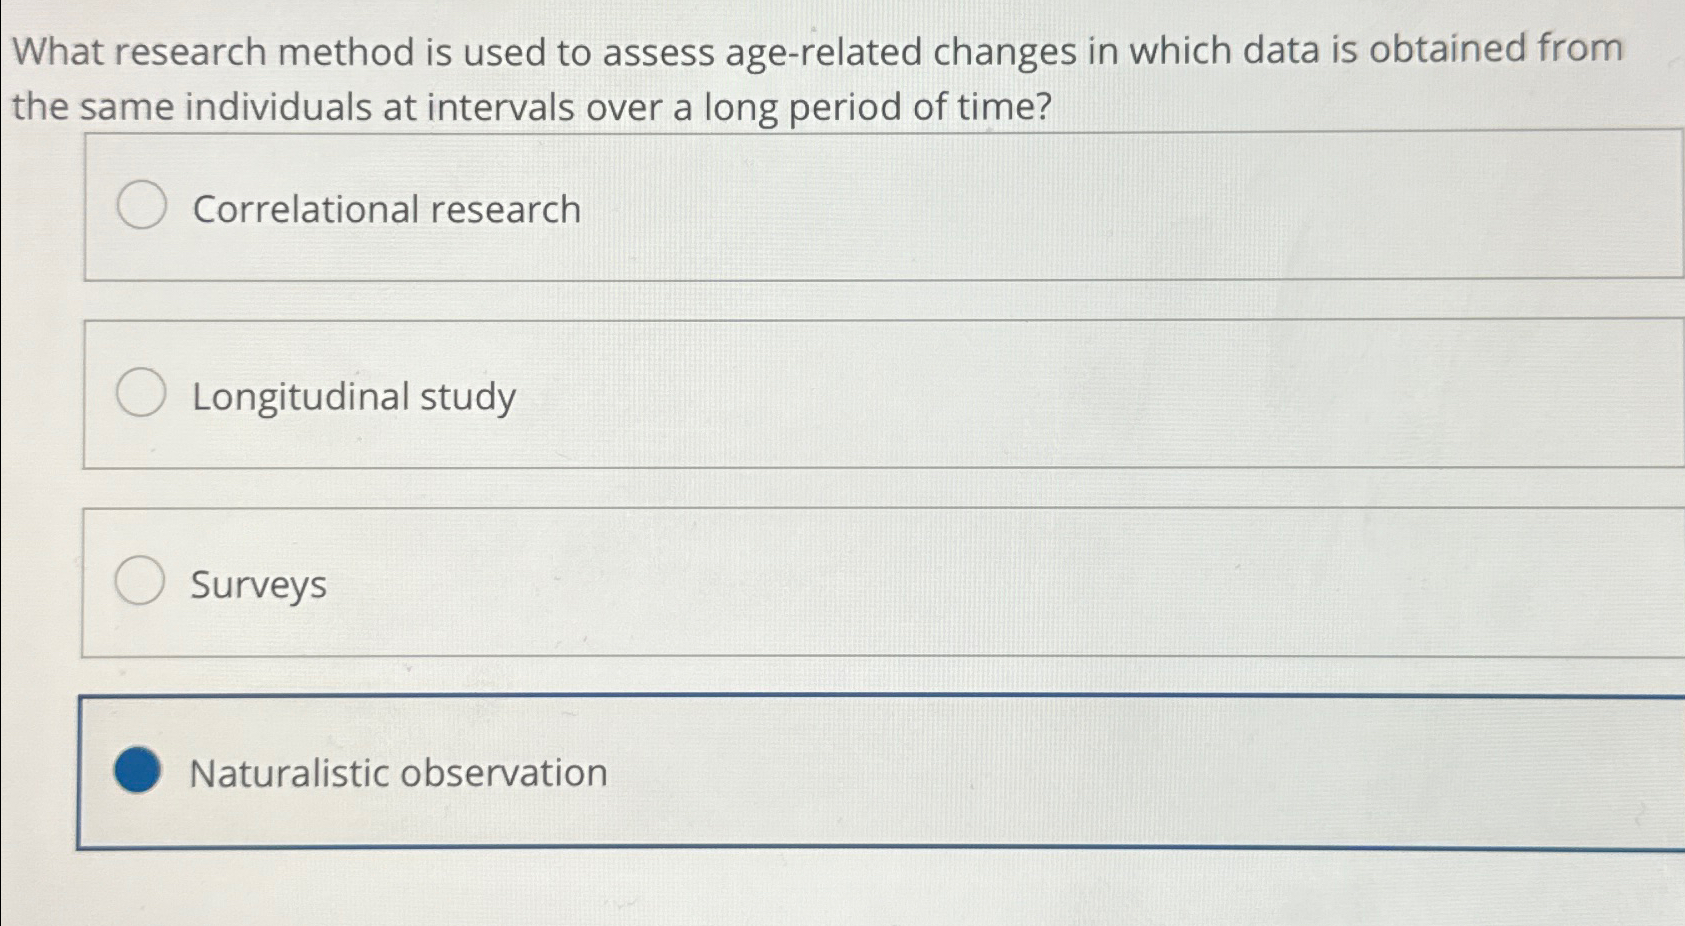The width and height of the screenshot is (1685, 926).
Task: Click the empty circle beside Longitudinal study
Action: pyautogui.click(x=141, y=394)
